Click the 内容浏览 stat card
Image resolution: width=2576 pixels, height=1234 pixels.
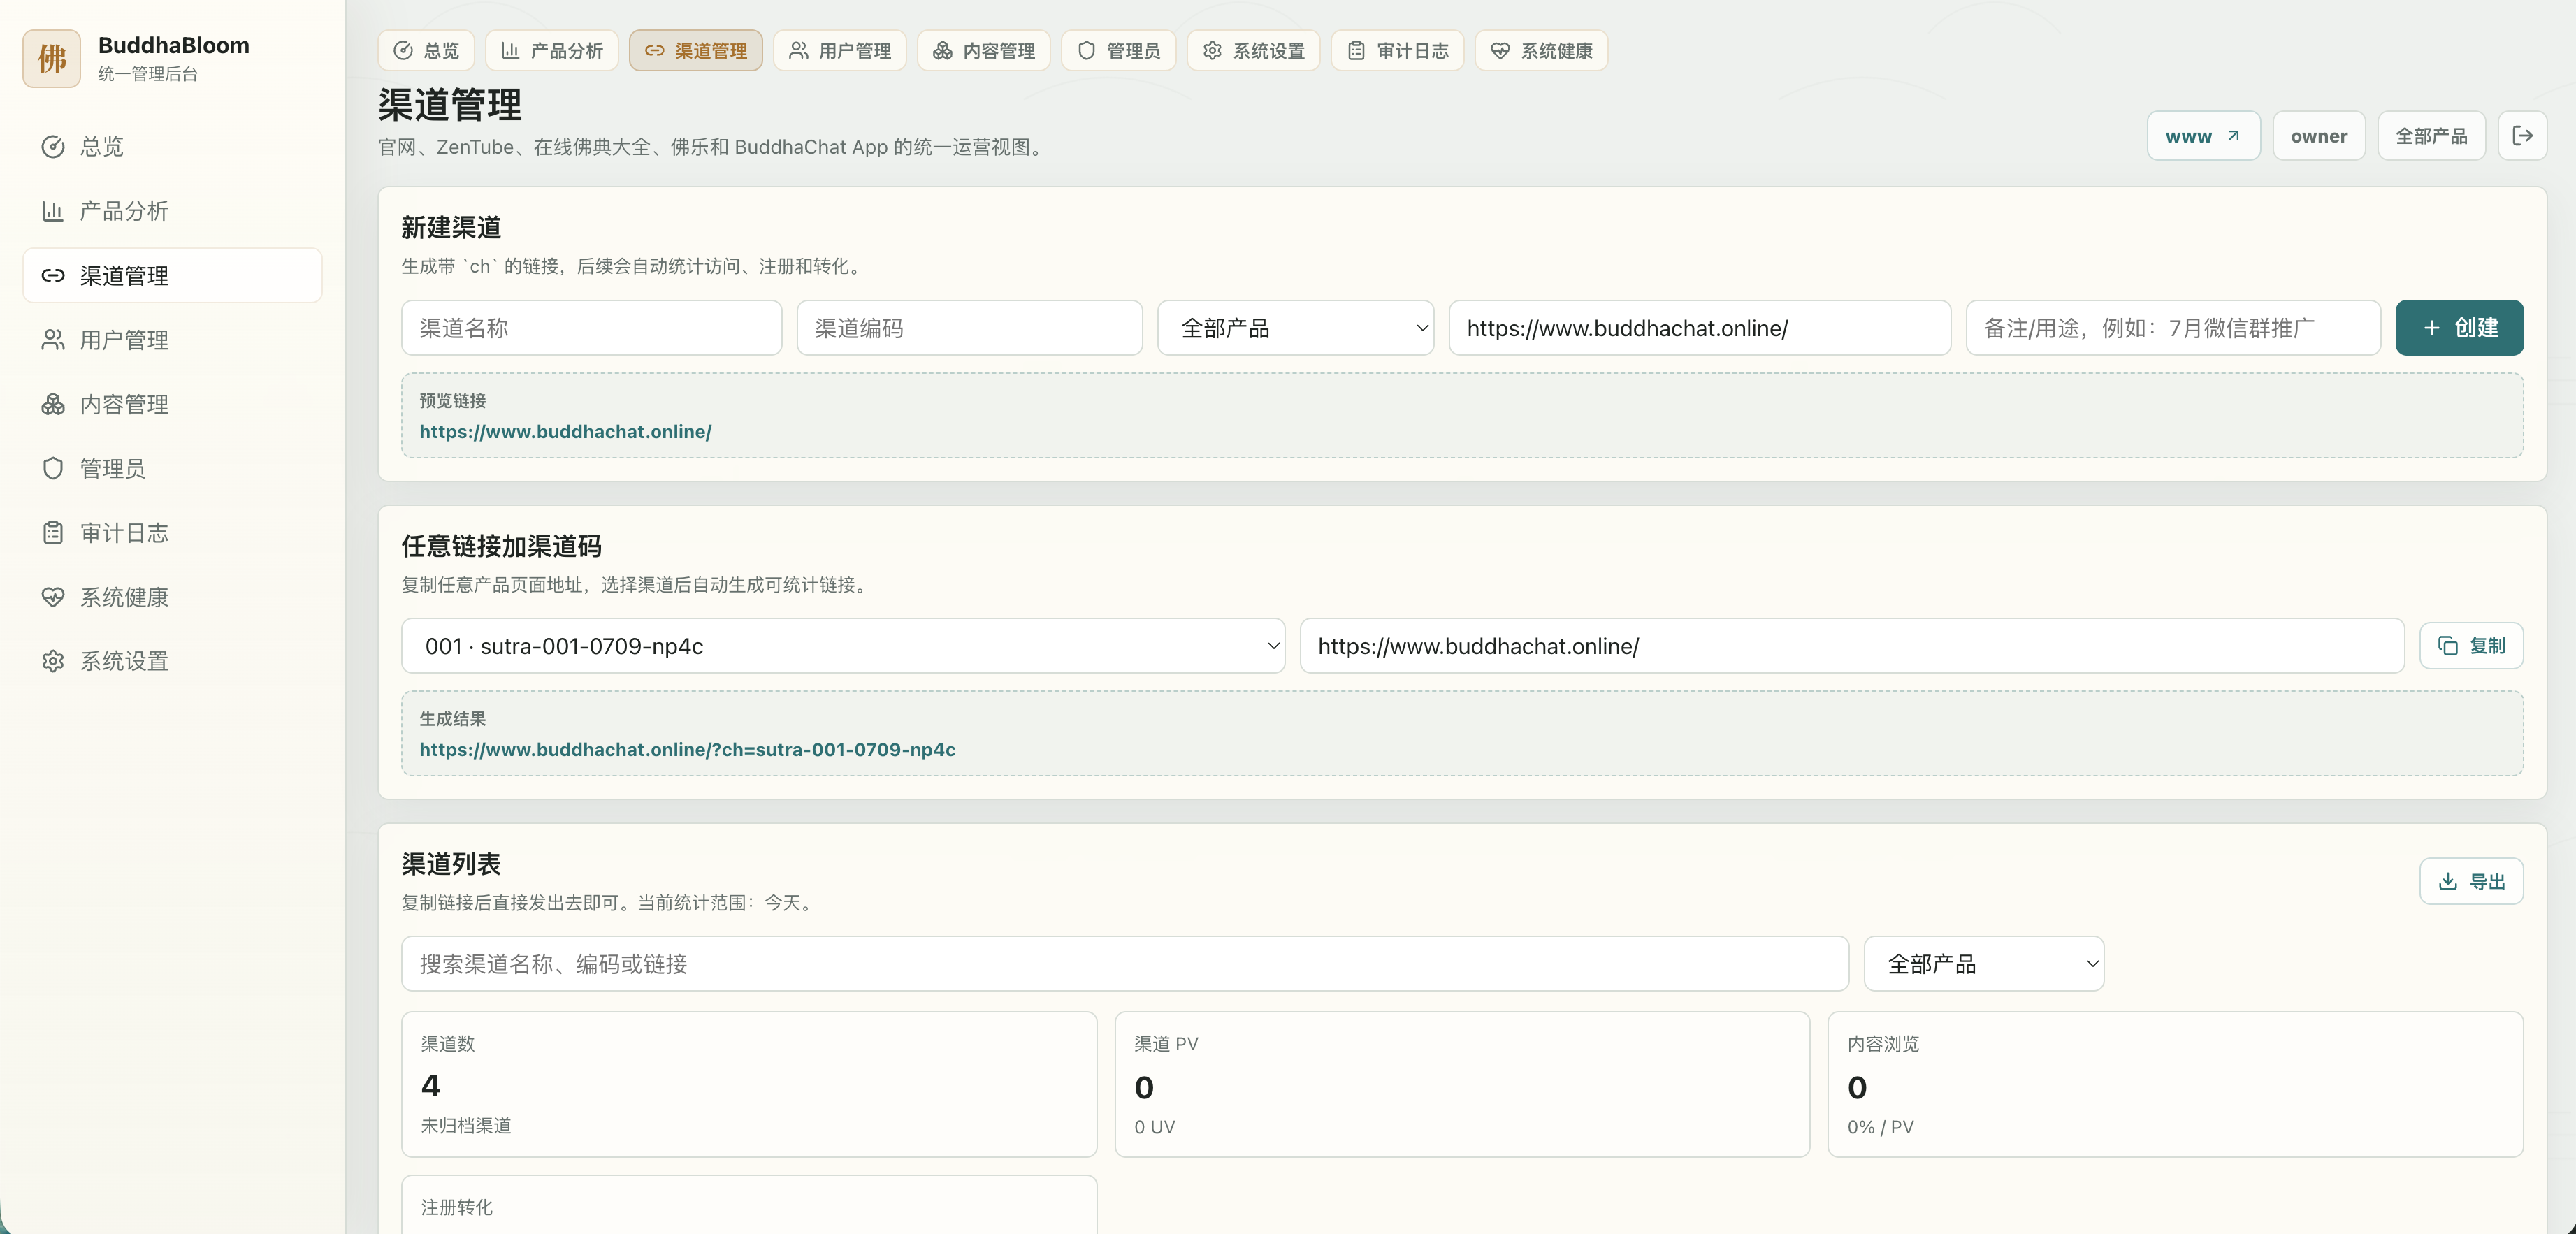2175,1085
